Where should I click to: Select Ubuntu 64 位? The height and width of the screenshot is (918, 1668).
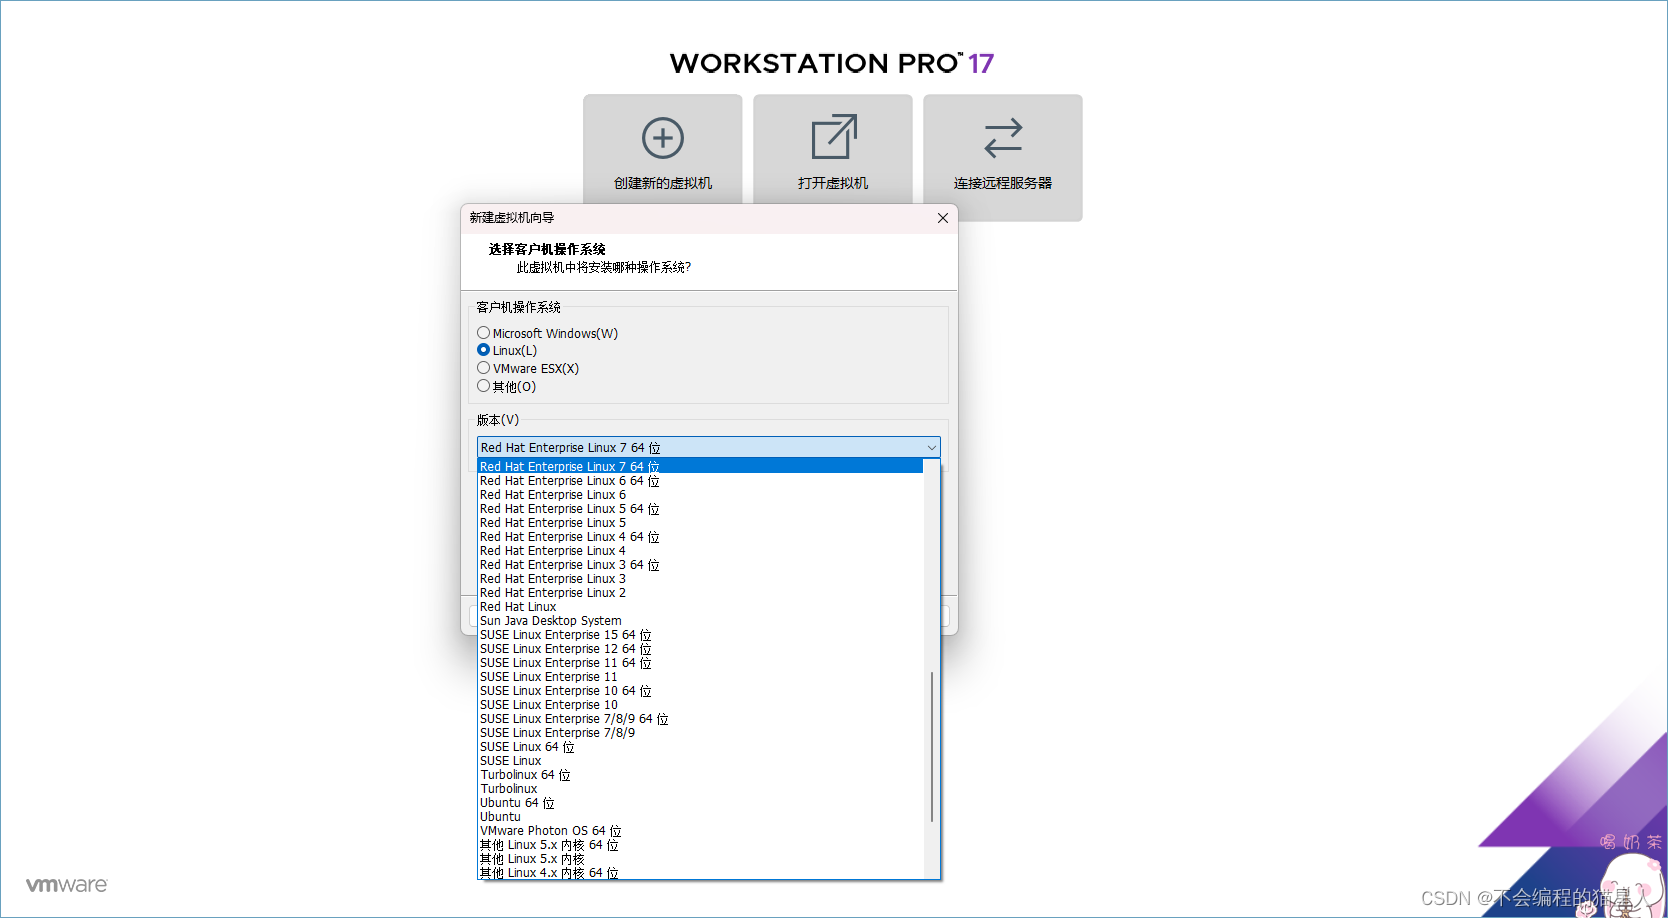click(x=700, y=803)
